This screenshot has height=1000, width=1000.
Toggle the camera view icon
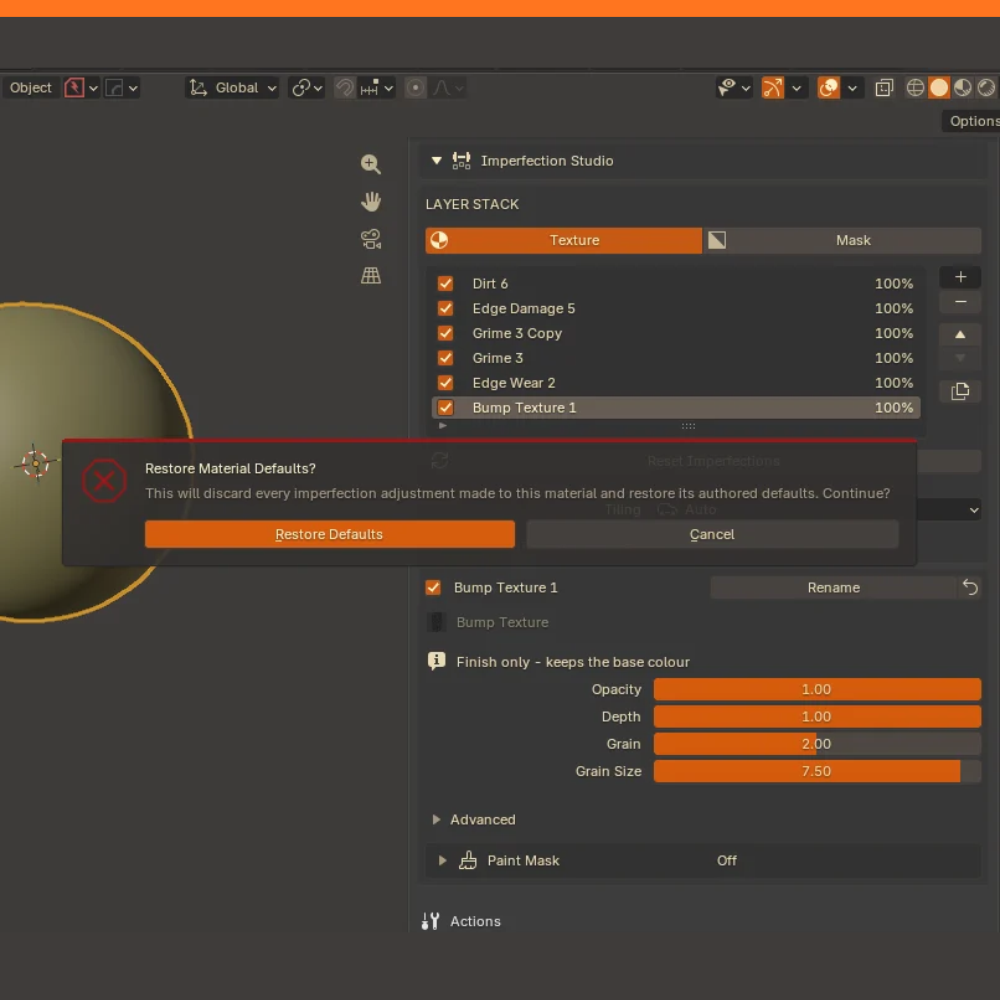(x=371, y=239)
